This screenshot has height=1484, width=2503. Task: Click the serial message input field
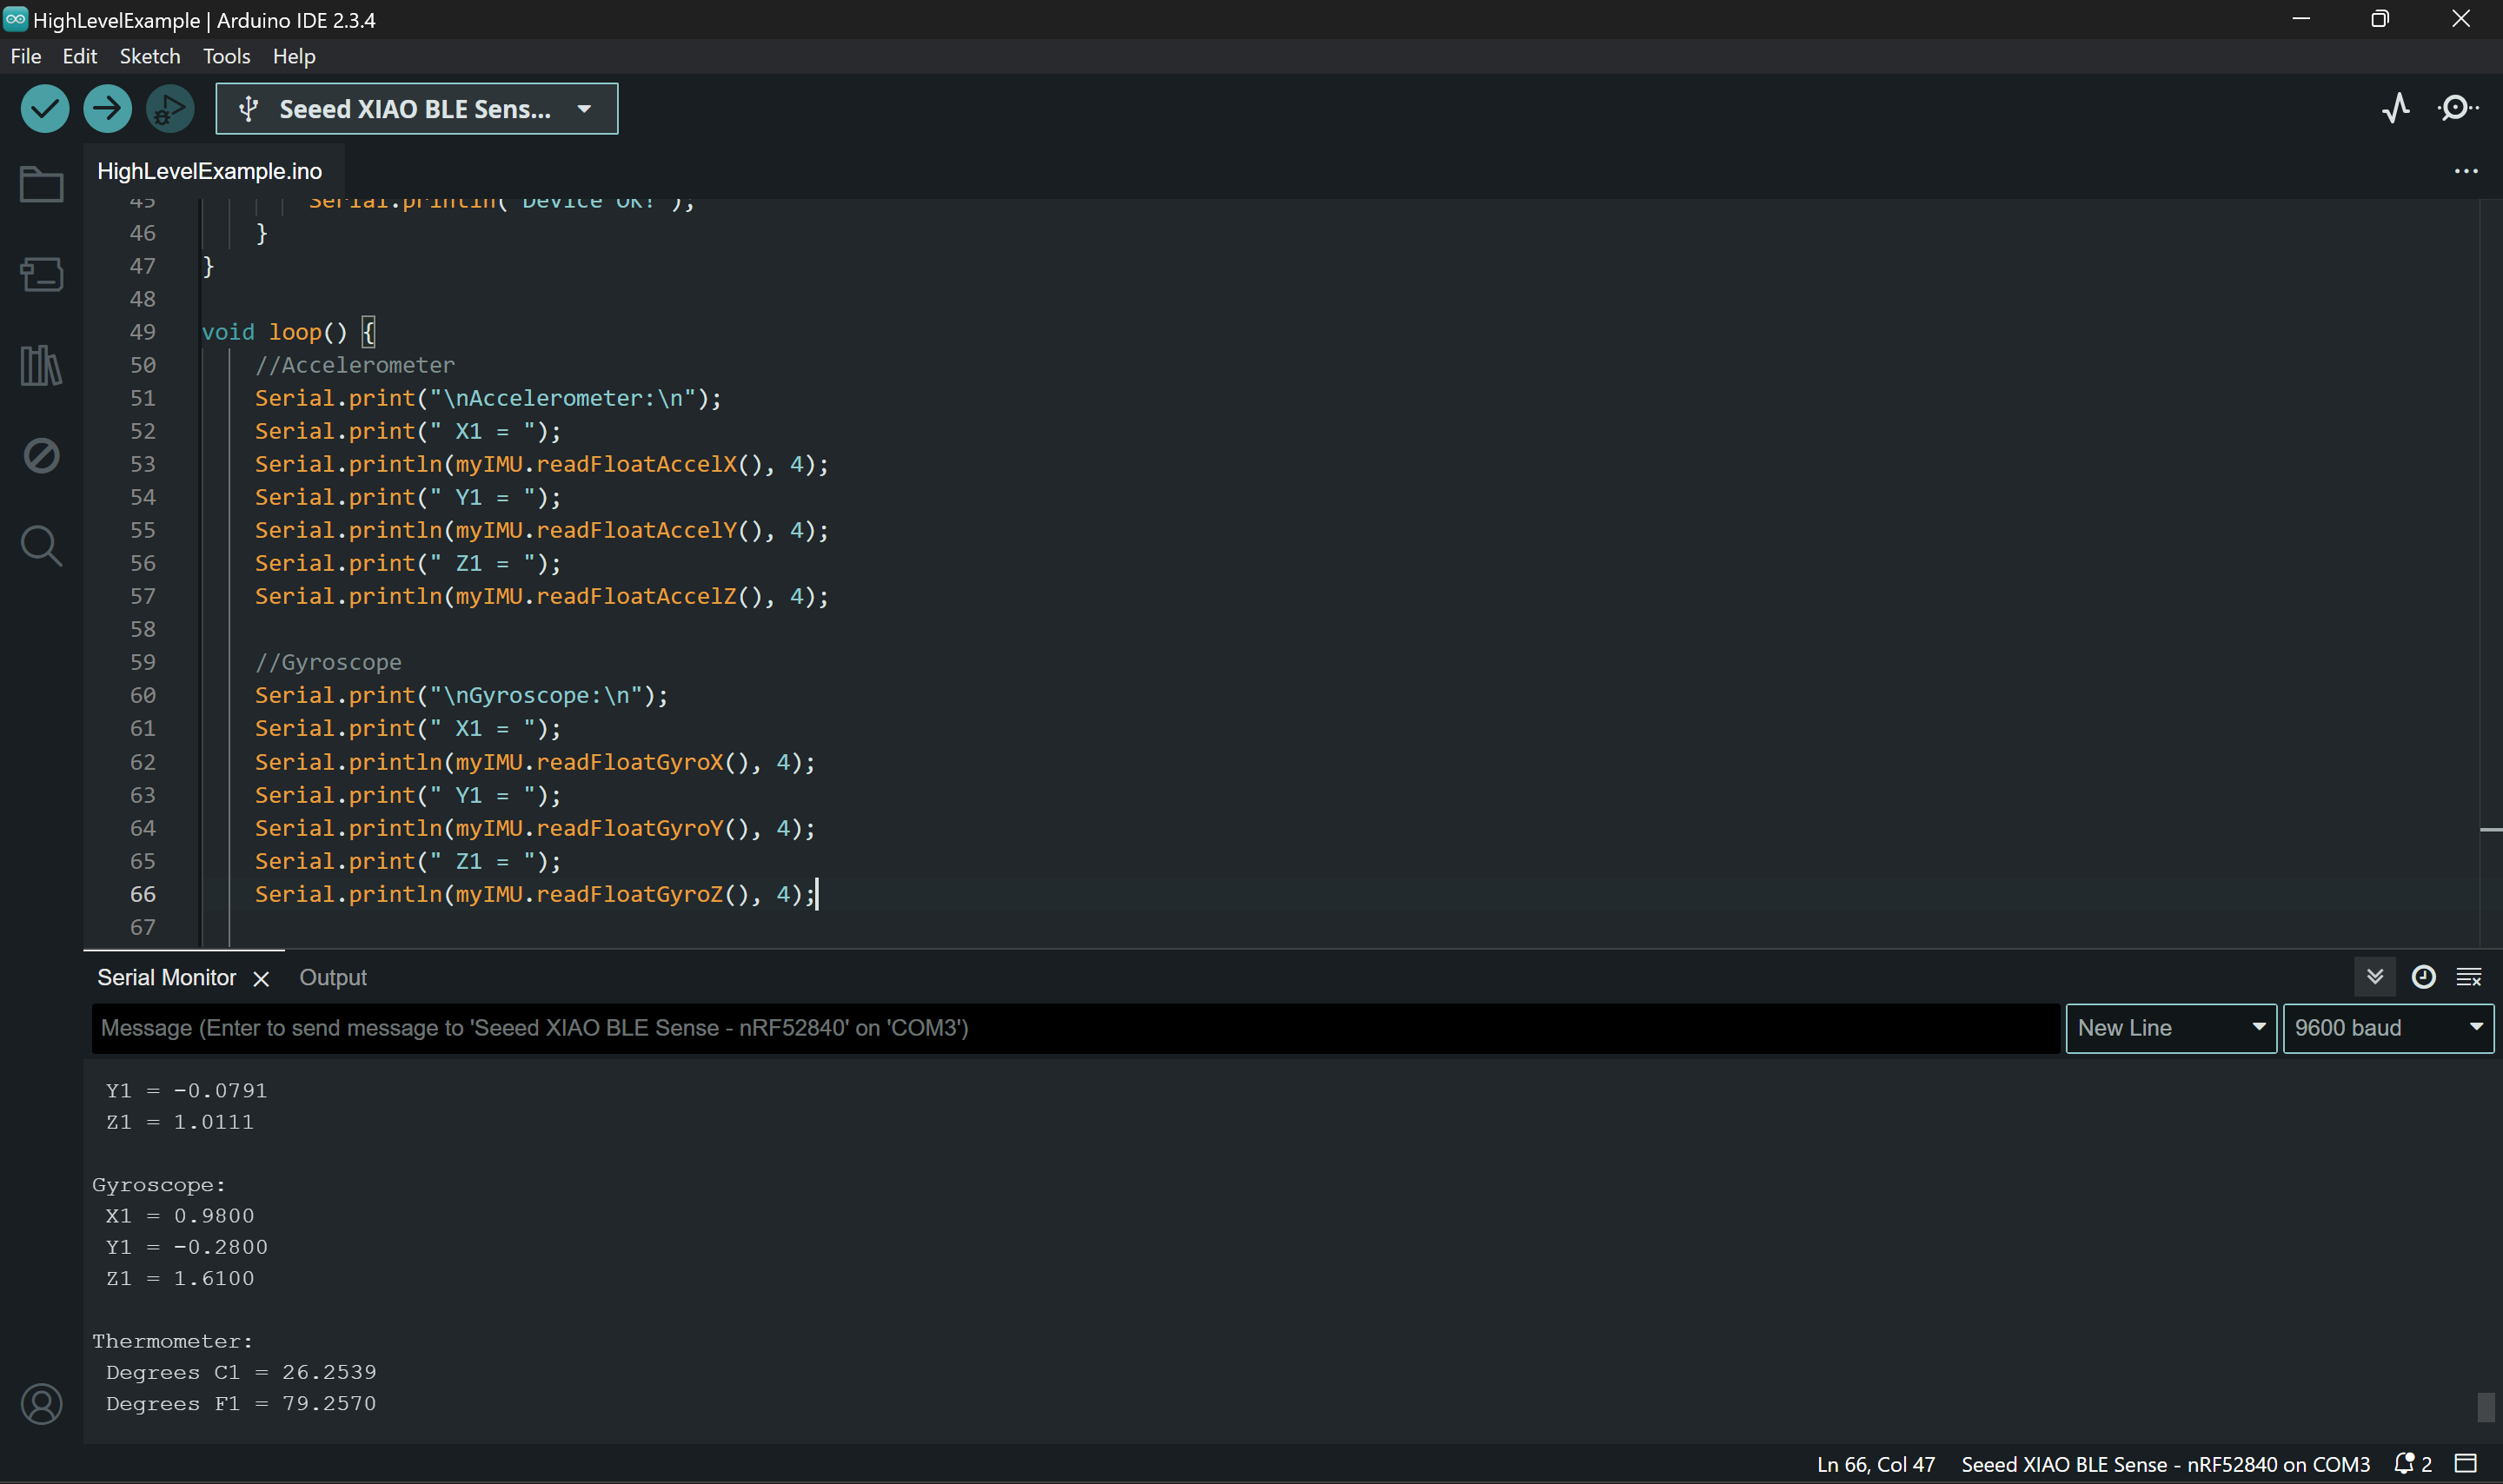(x=1076, y=1028)
